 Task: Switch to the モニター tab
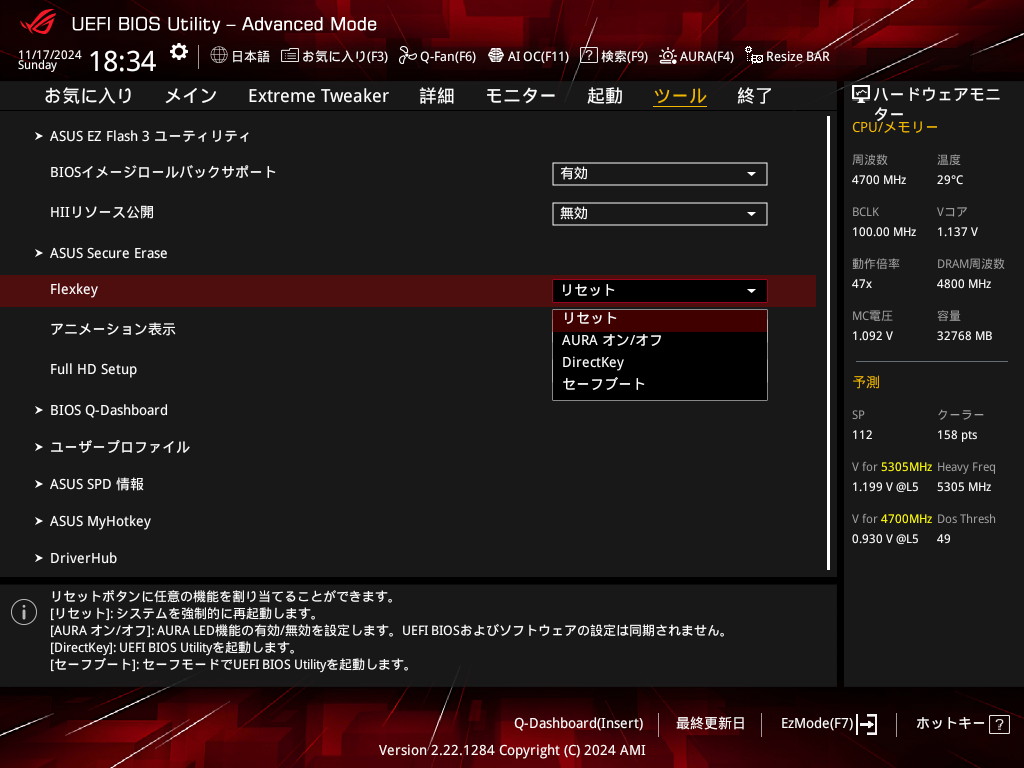520,96
